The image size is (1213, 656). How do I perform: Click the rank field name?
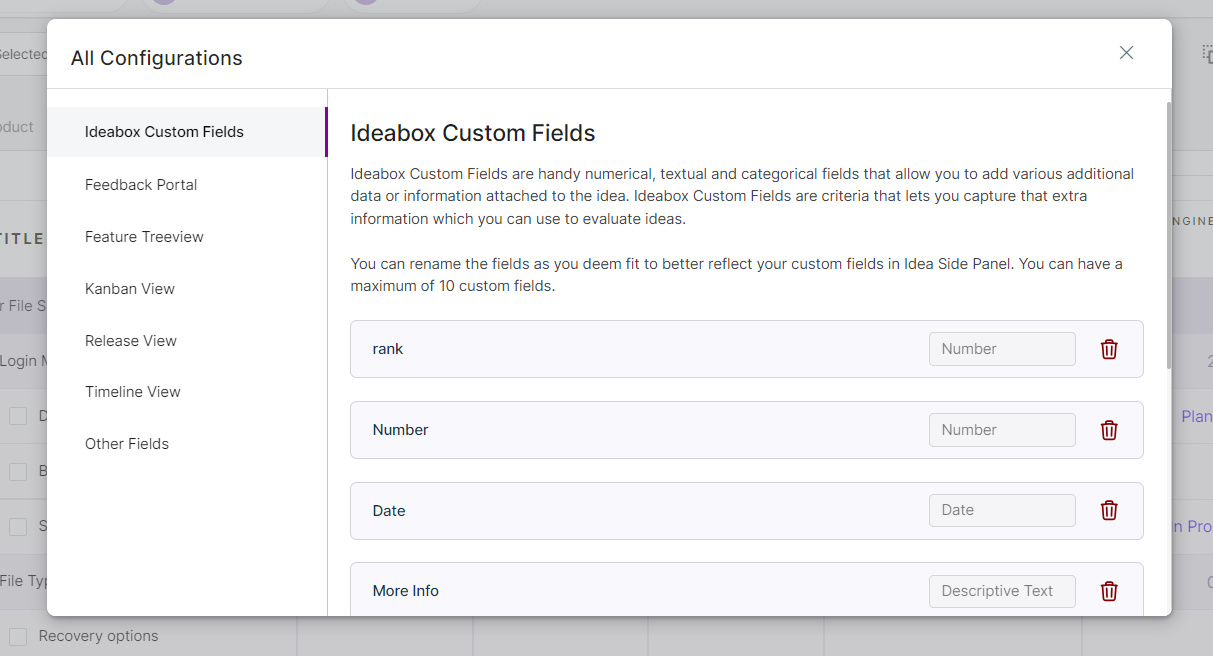[x=388, y=349]
